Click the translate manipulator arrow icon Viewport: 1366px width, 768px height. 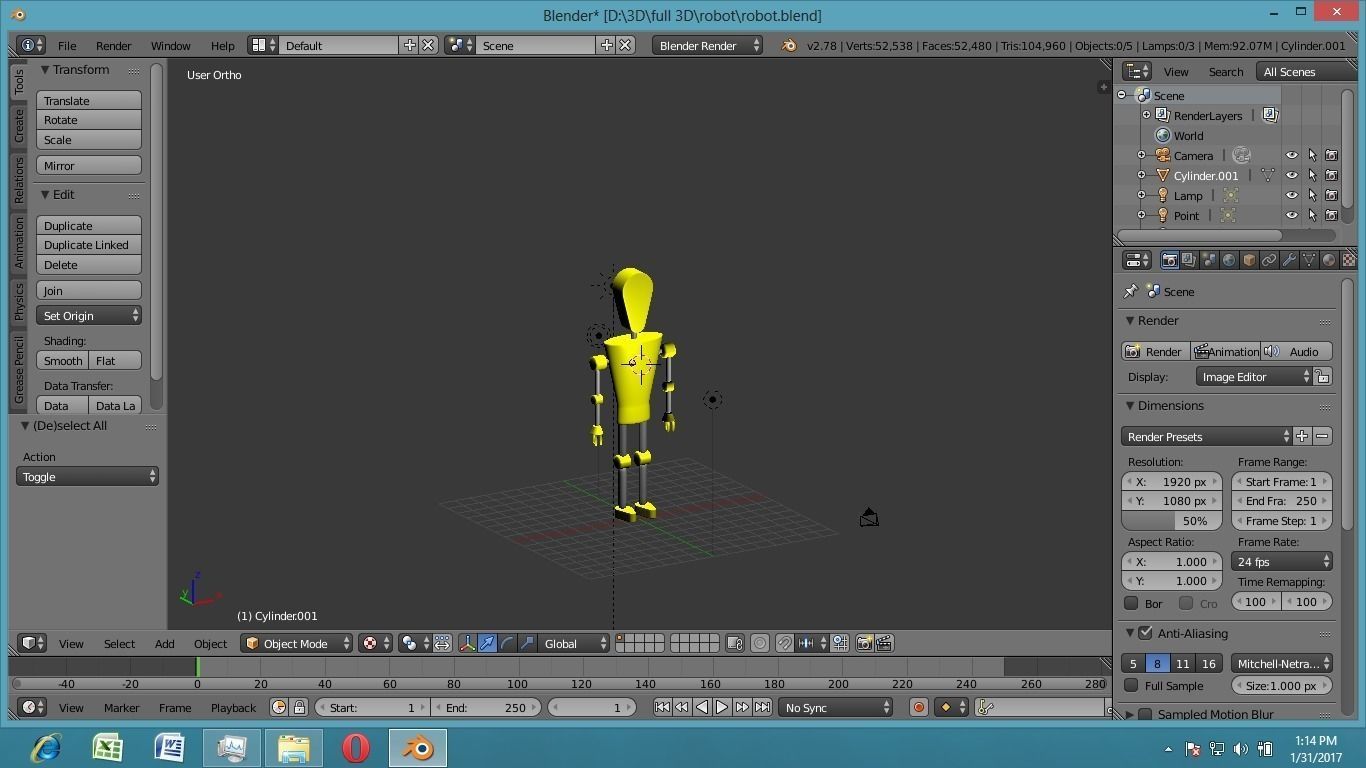487,644
